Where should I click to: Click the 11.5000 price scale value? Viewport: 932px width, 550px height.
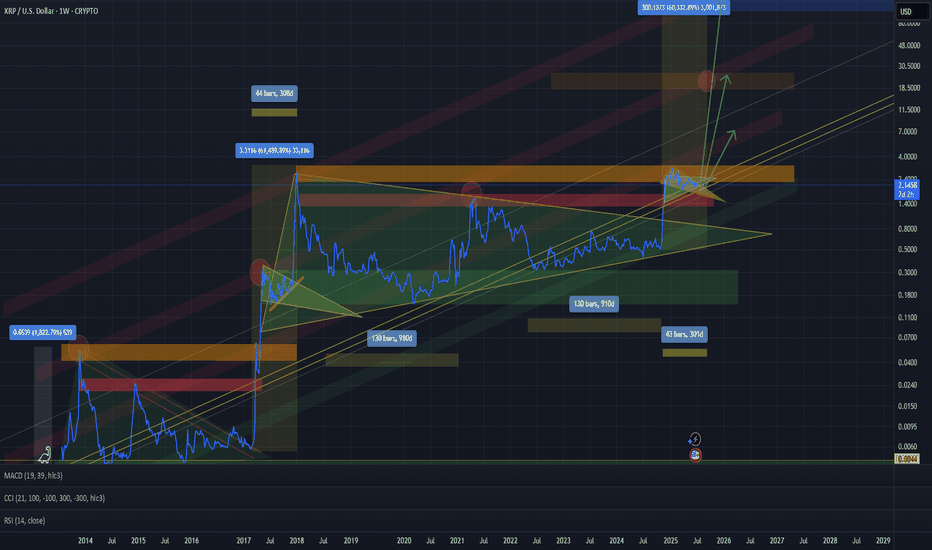pos(909,110)
